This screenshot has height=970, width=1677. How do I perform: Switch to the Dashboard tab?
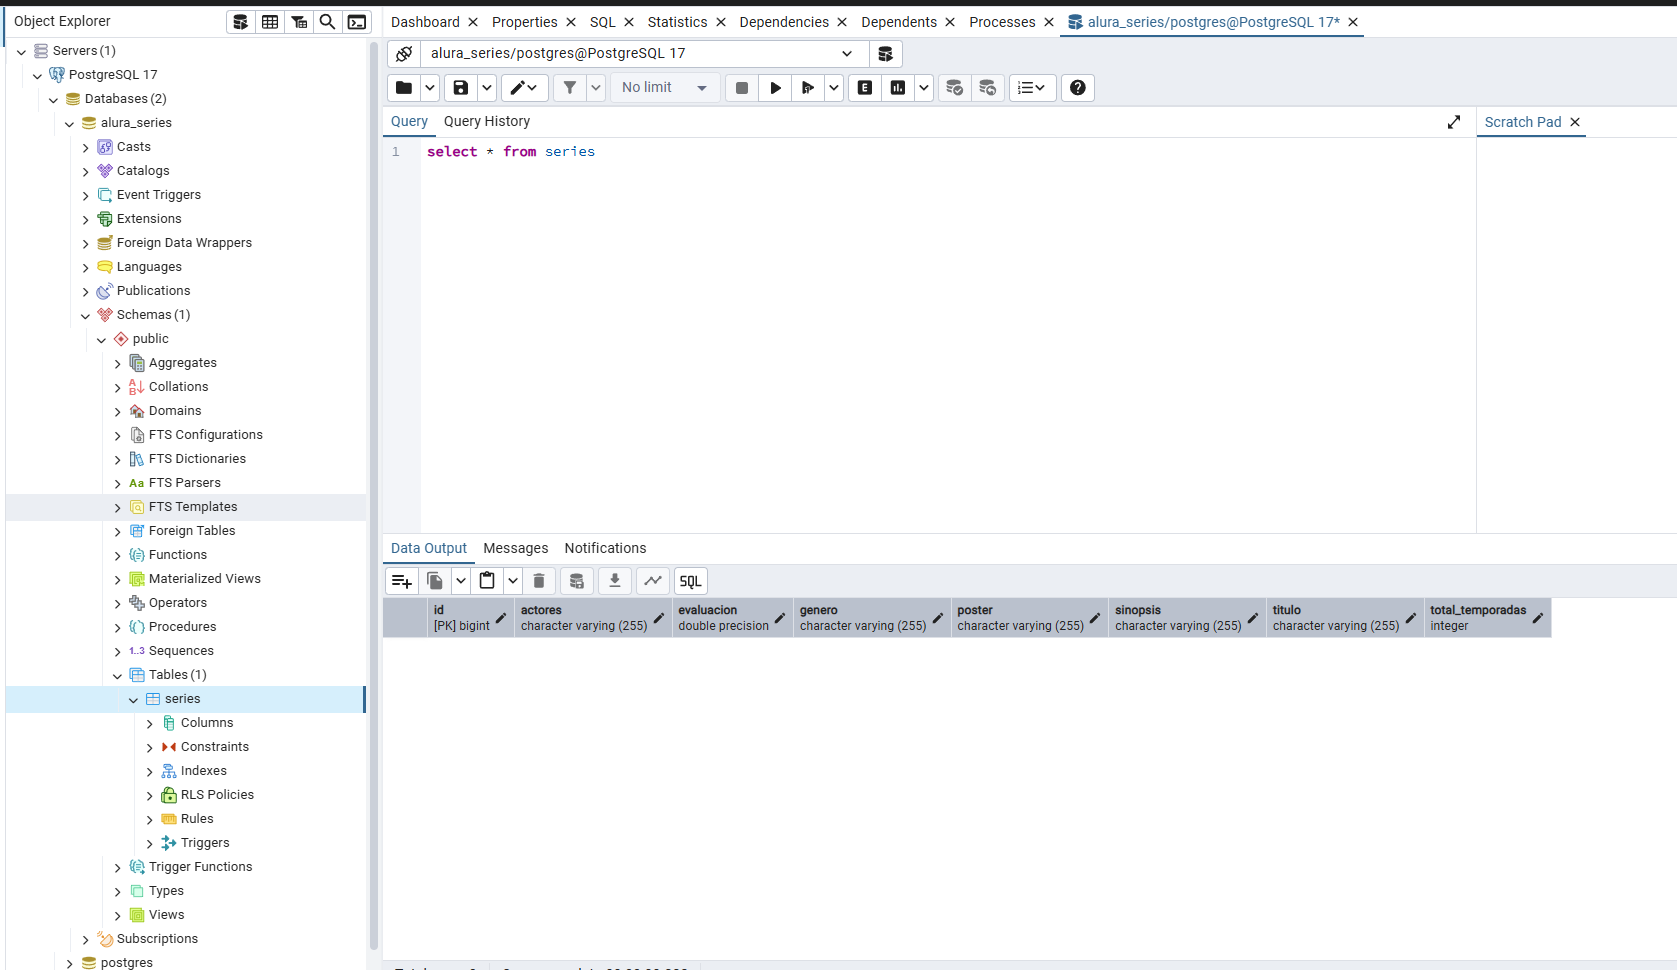[425, 22]
